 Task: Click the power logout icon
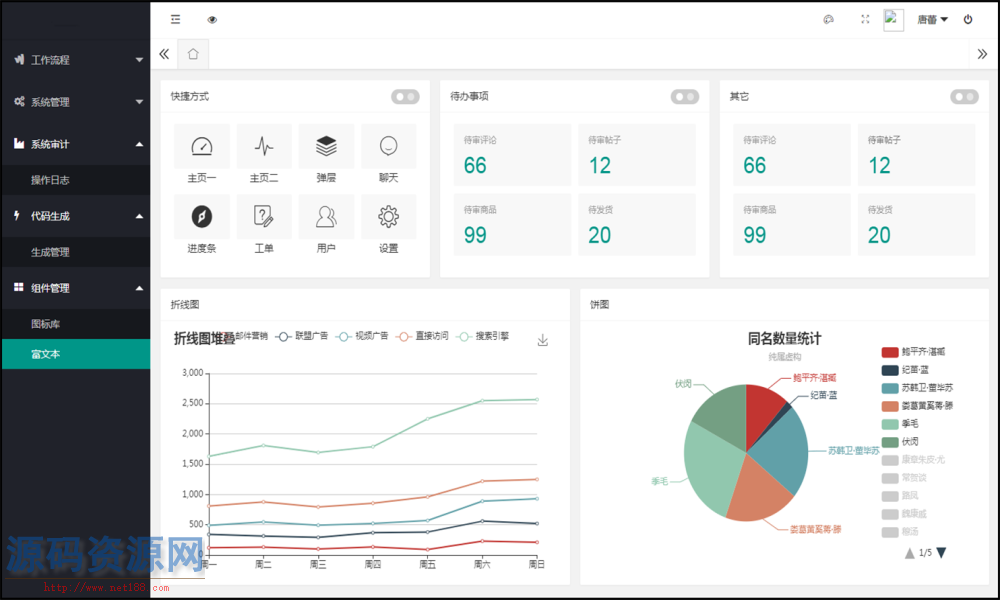coord(967,20)
